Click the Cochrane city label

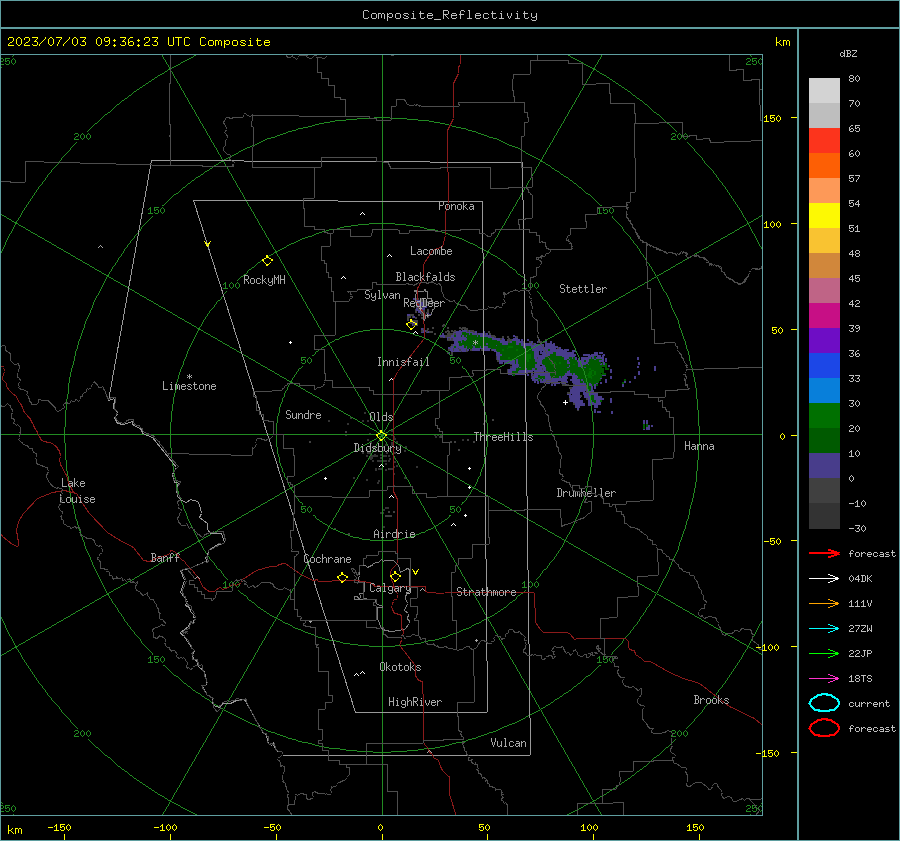tap(327, 559)
